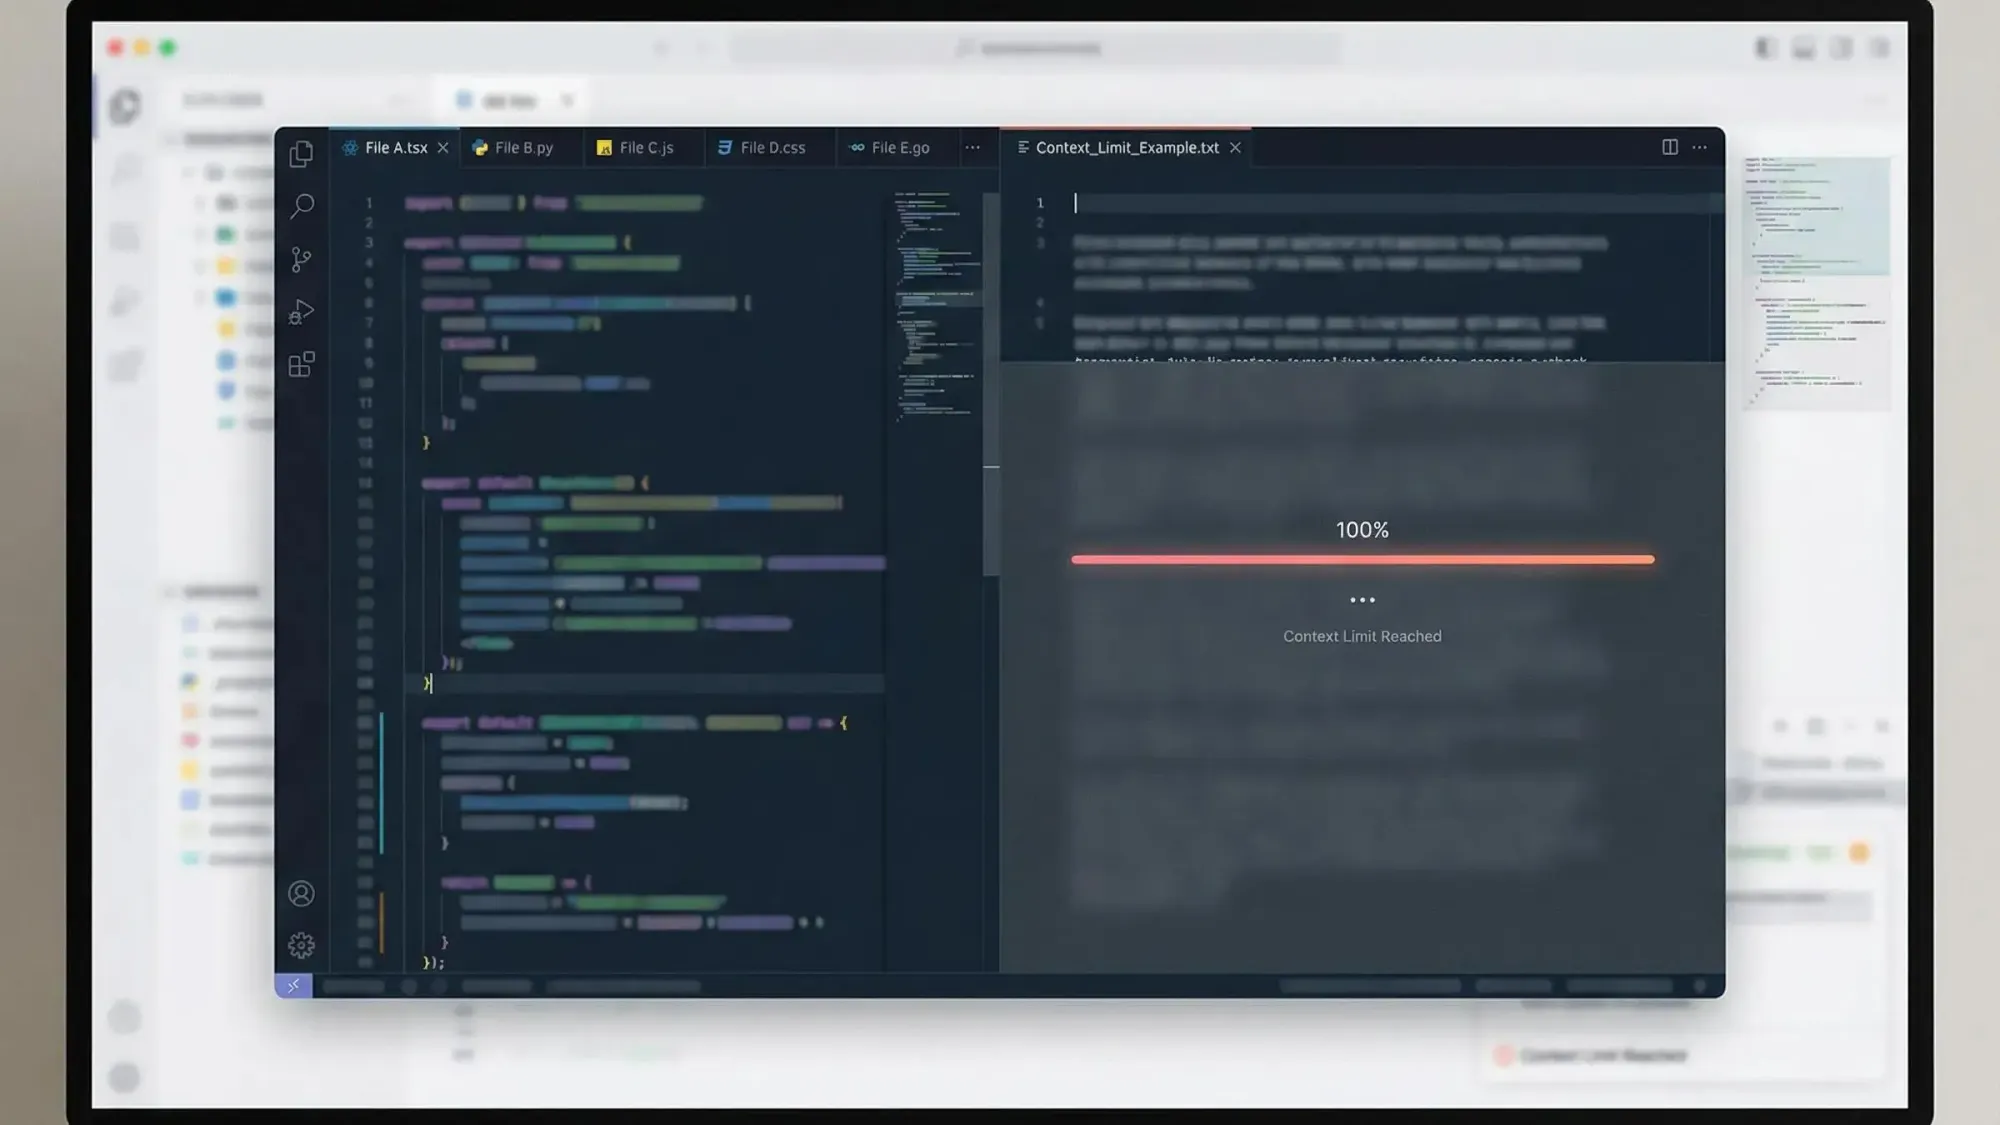The image size is (2000, 1125).
Task: Open more actions menu in right editor
Action: (x=1699, y=147)
